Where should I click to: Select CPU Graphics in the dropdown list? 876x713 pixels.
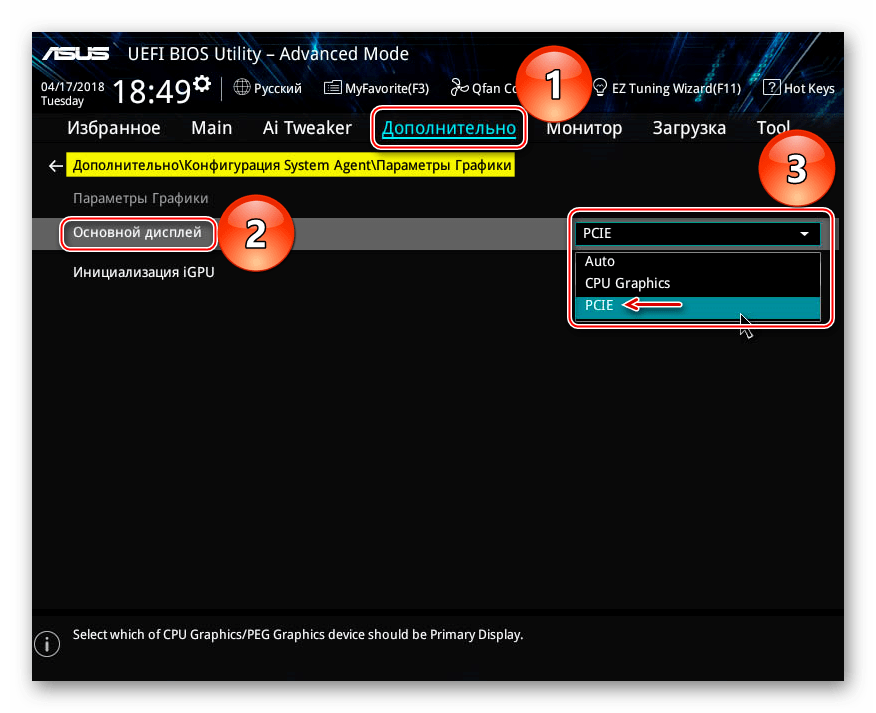(x=627, y=283)
